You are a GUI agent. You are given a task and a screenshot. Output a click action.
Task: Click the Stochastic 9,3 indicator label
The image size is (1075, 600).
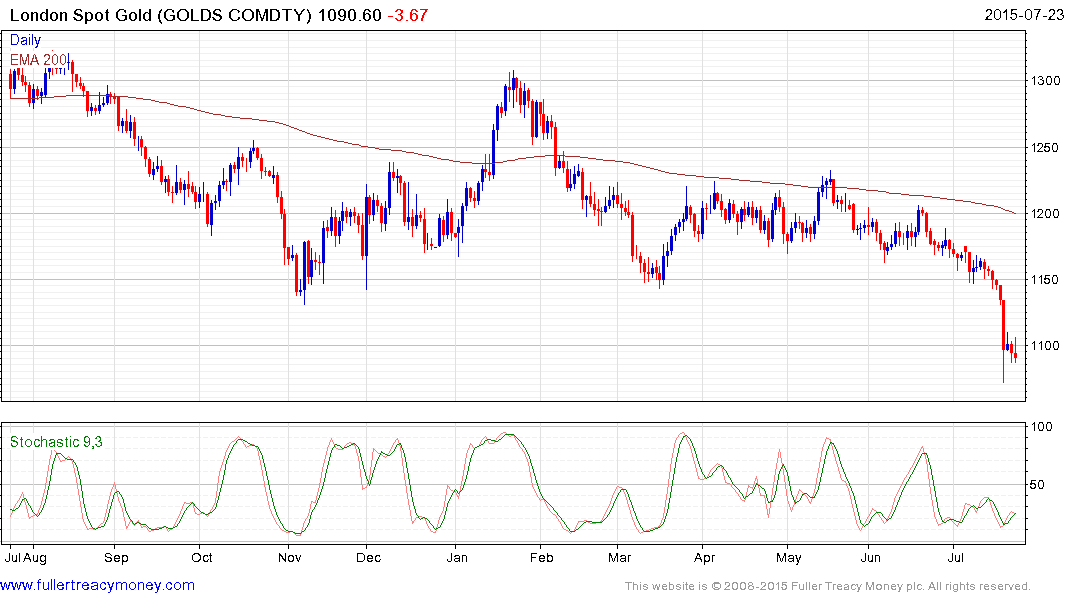(56, 442)
